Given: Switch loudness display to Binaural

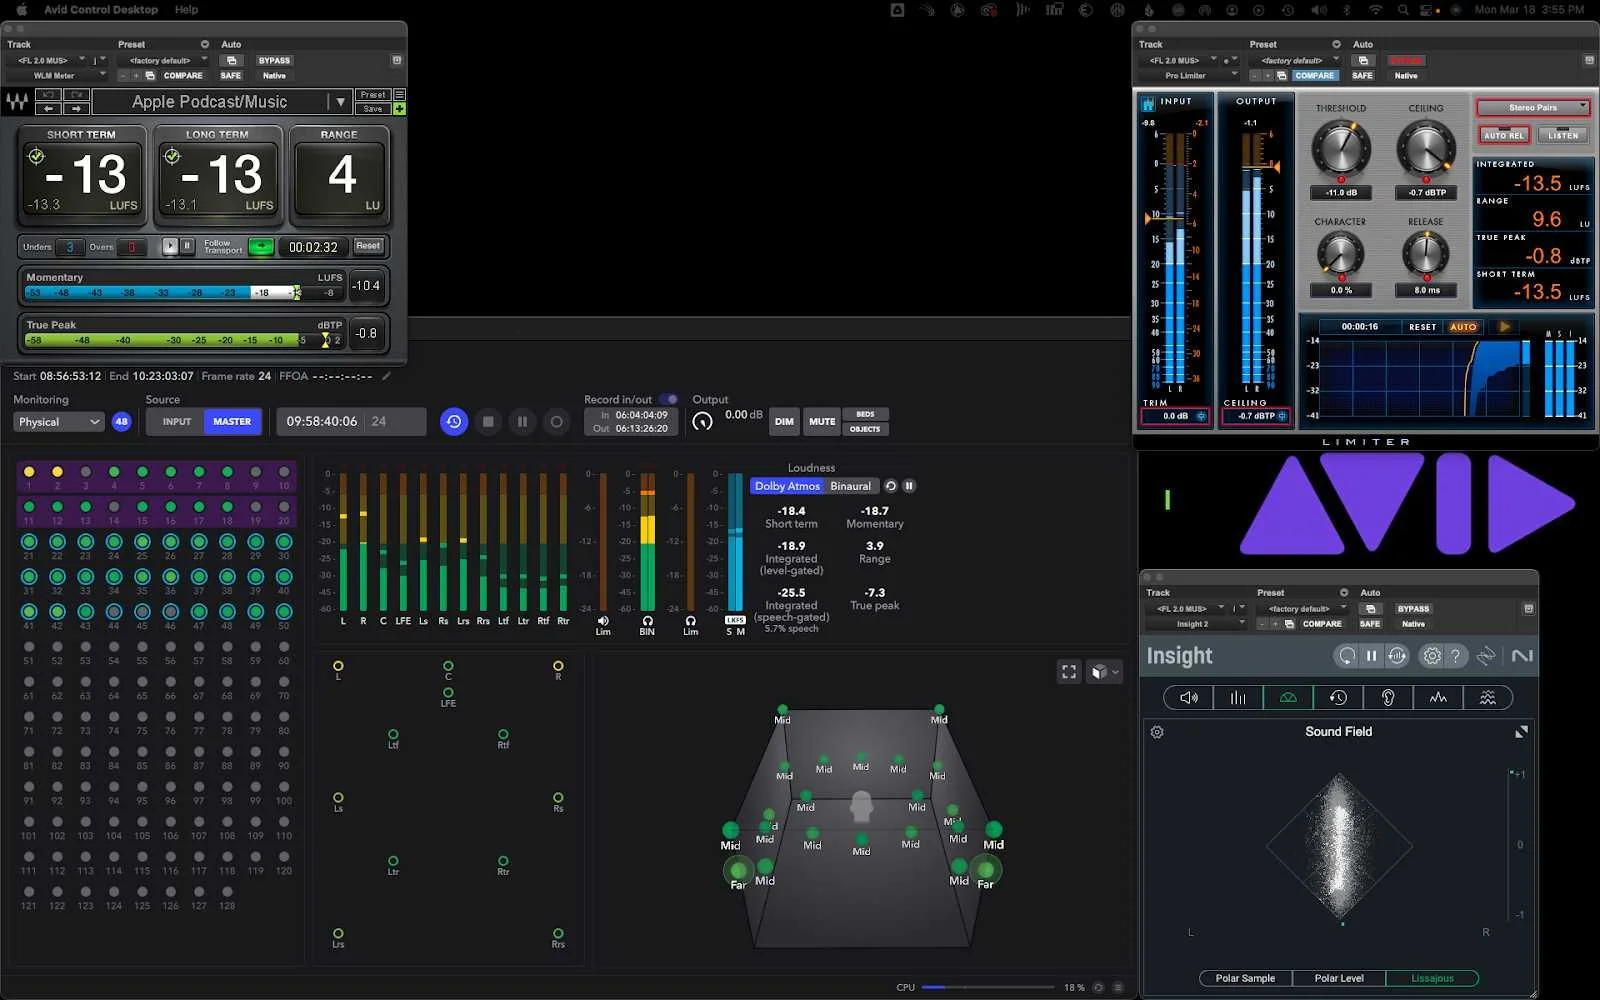Looking at the screenshot, I should click(851, 486).
